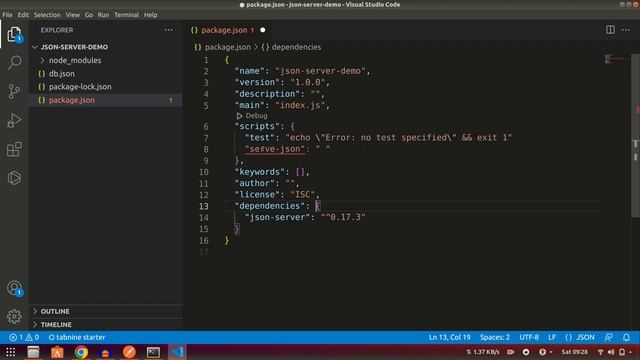Open Ubuntu Software from the dock
Viewport: 640px width, 360px height.
coord(57,352)
